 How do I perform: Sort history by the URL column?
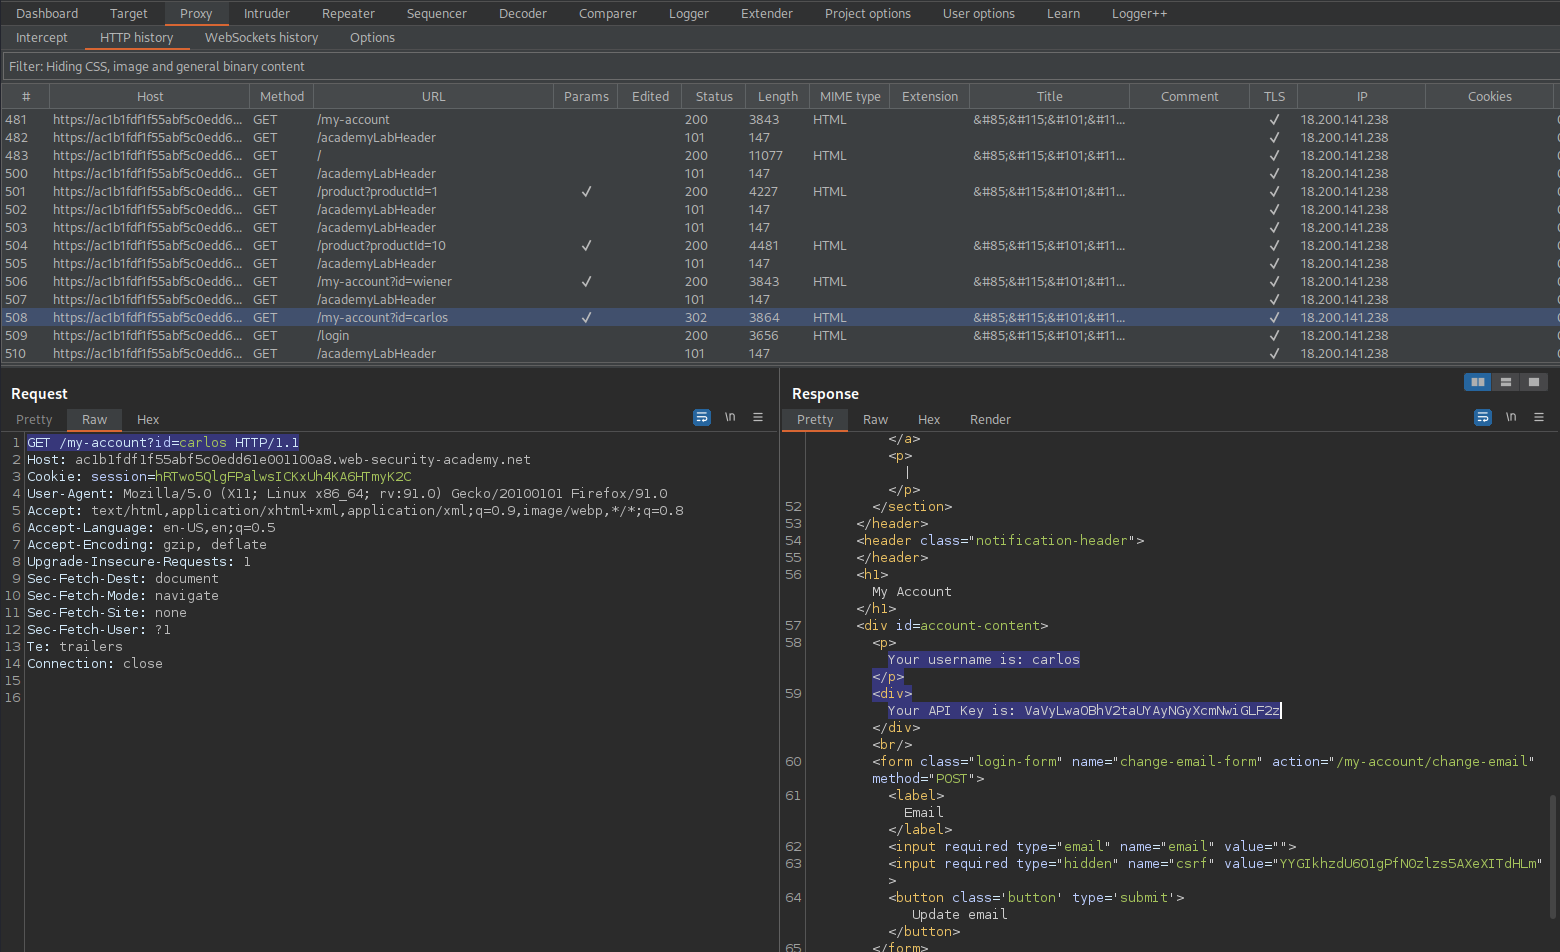coord(434,96)
